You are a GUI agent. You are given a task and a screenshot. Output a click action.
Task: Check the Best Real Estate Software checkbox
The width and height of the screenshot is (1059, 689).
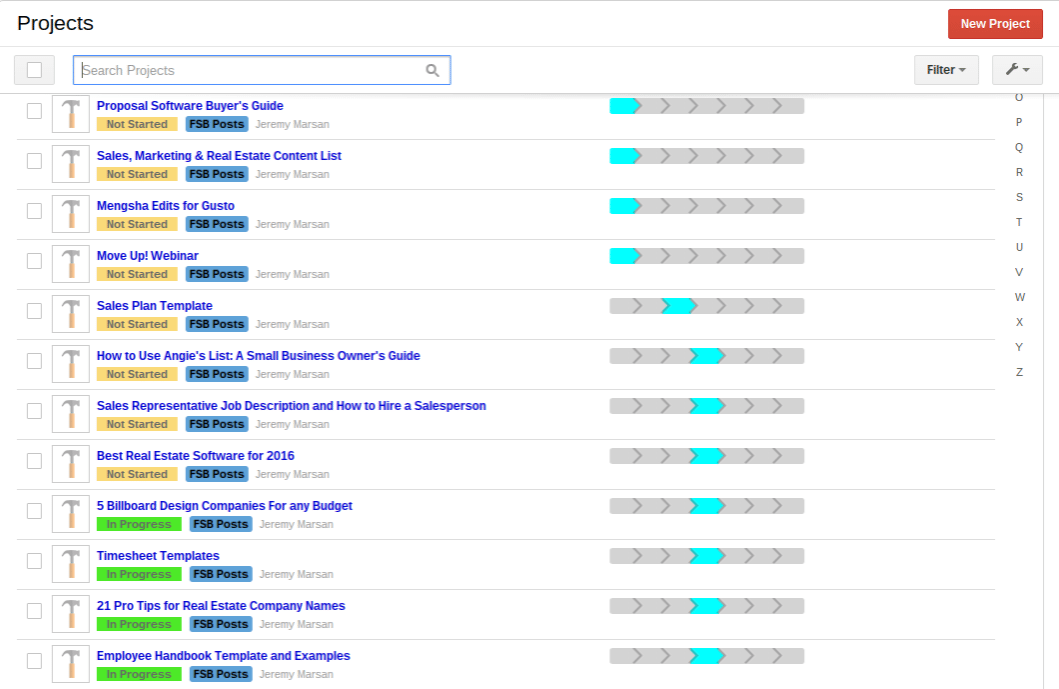pos(34,461)
